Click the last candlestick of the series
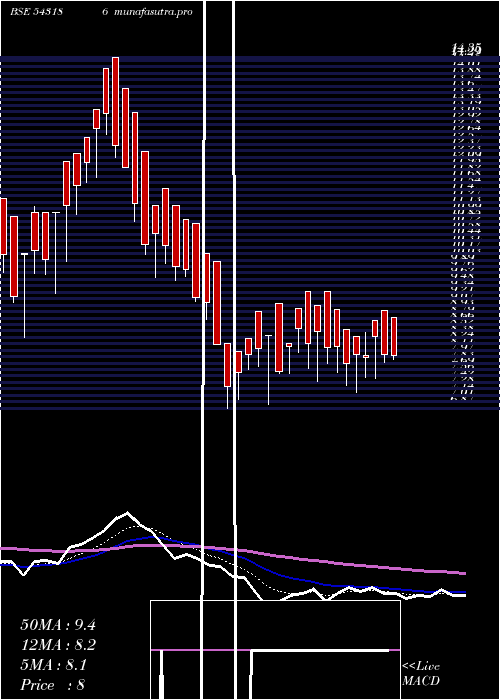The height and width of the screenshot is (700, 500). point(394,338)
